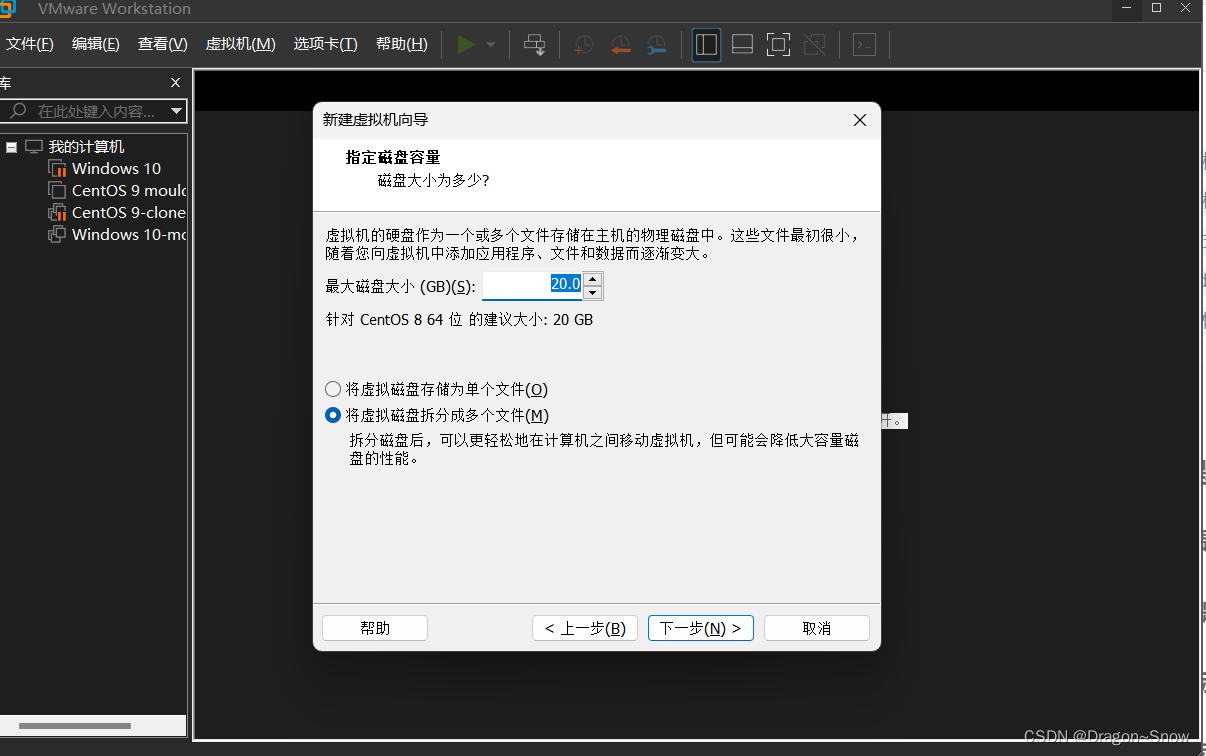Toggle the thumbnail bar view icon

click(x=742, y=44)
